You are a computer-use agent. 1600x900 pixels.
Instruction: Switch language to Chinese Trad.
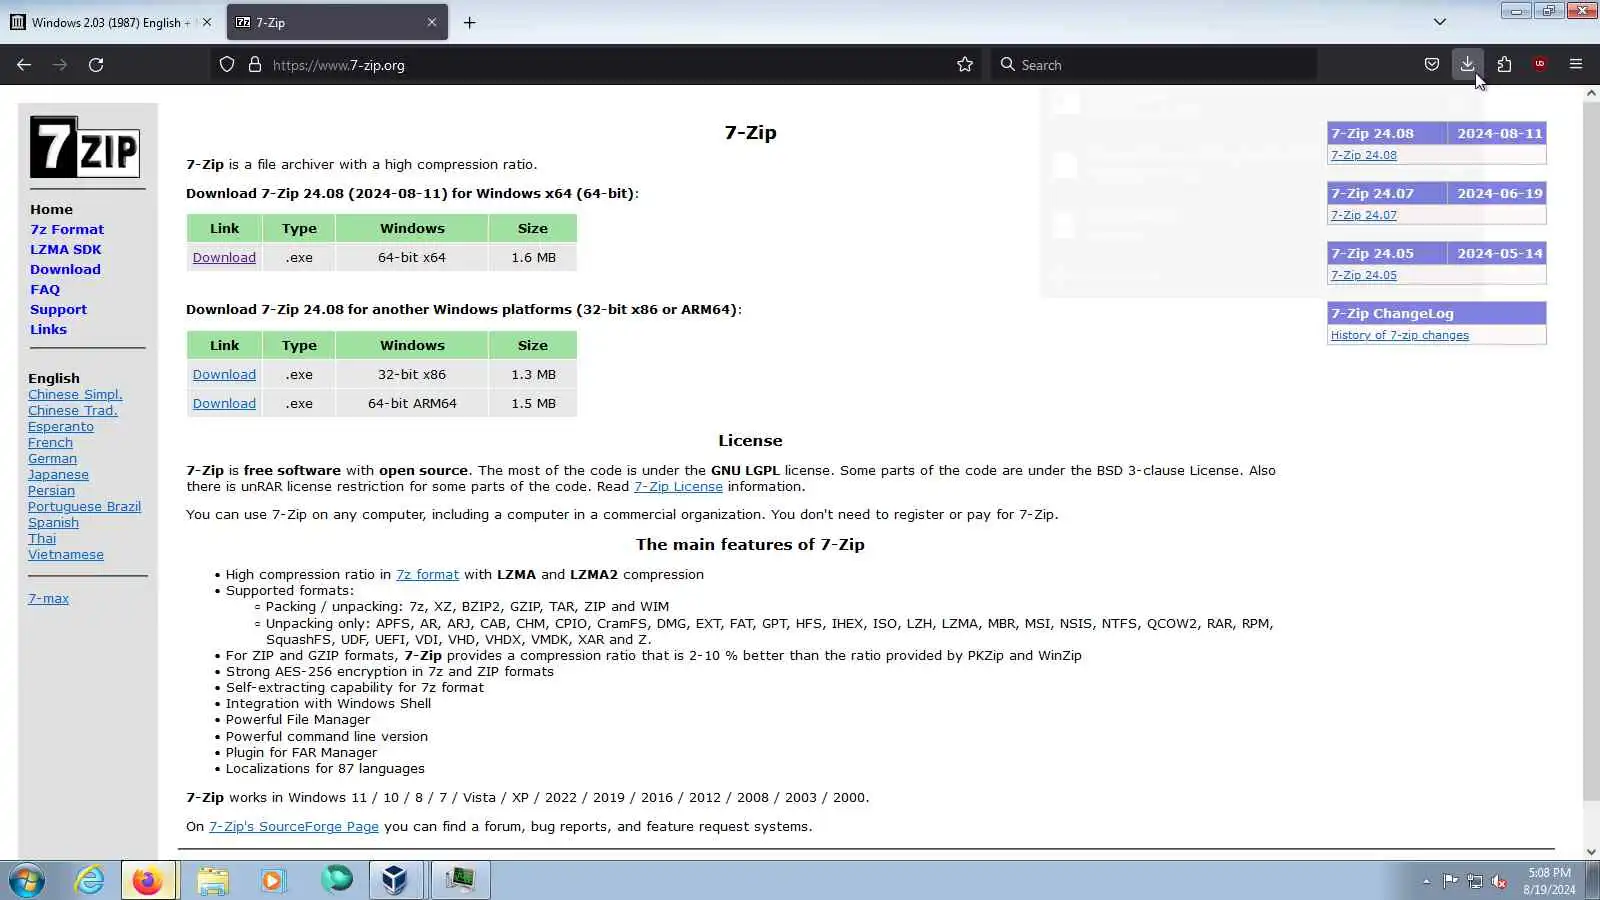pyautogui.click(x=73, y=410)
